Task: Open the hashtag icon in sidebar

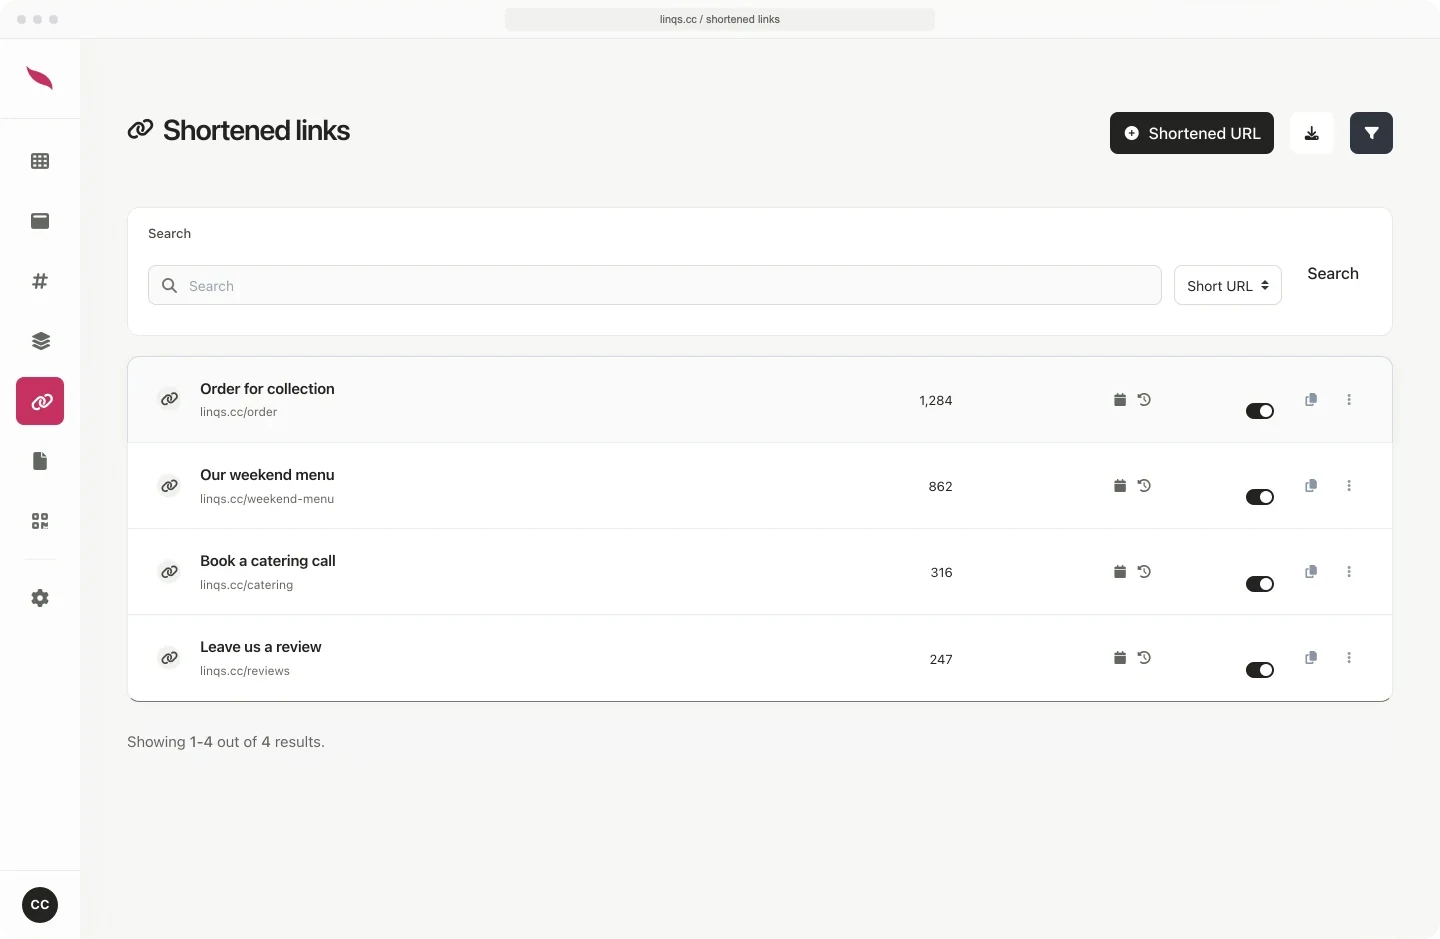Action: tap(40, 281)
